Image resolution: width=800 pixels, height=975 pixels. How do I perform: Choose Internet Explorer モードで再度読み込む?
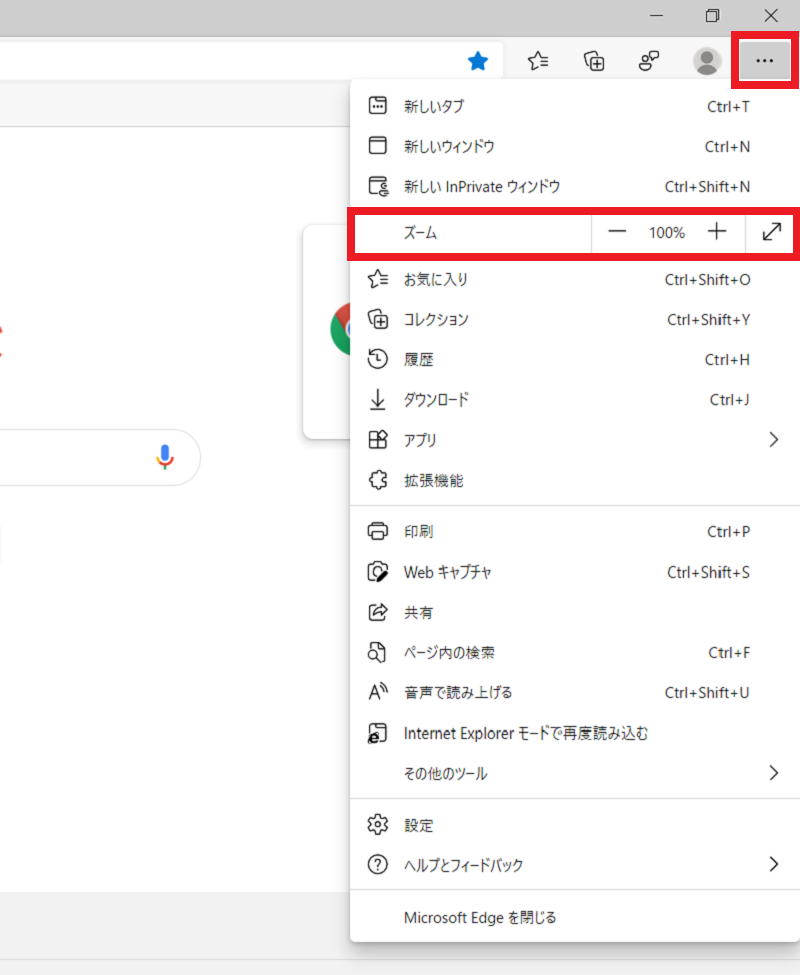tap(575, 733)
